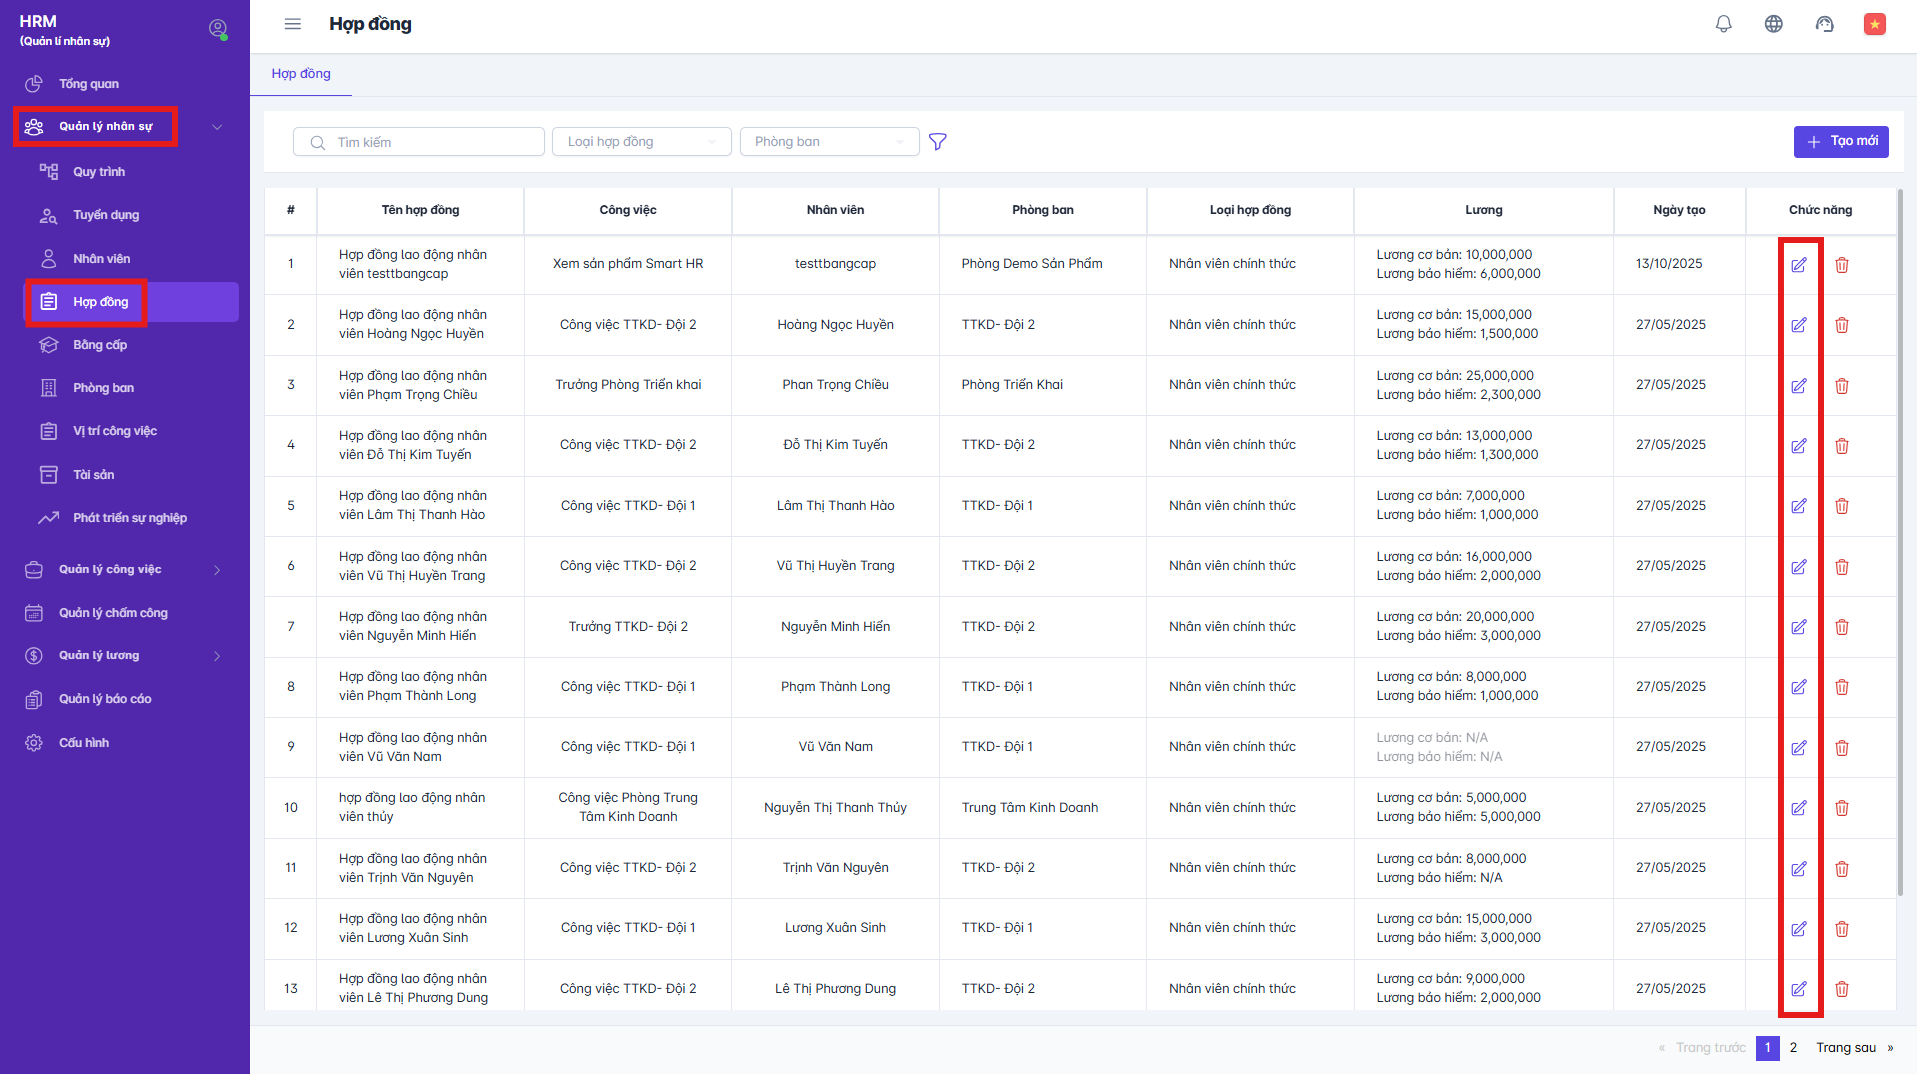
Task: Edit contract of testtbangcap
Action: pos(1798,265)
